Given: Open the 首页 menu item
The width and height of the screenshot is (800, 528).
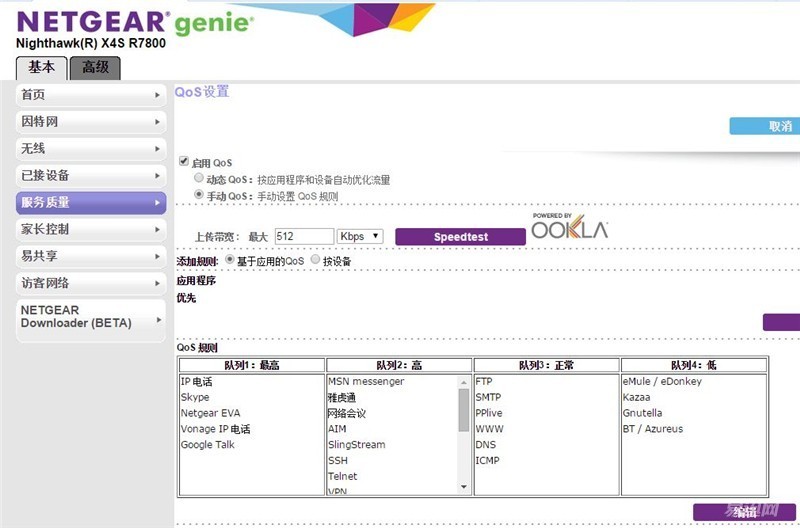Looking at the screenshot, I should [91, 95].
